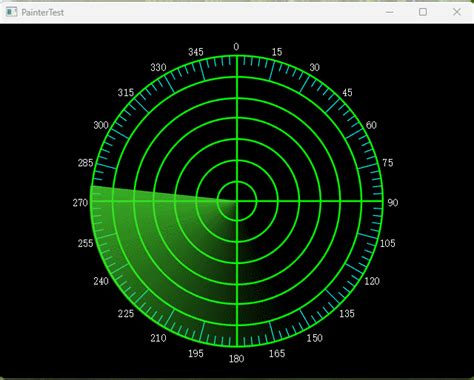Minimize the PainterTest window
474x380 pixels.
[x=389, y=12]
